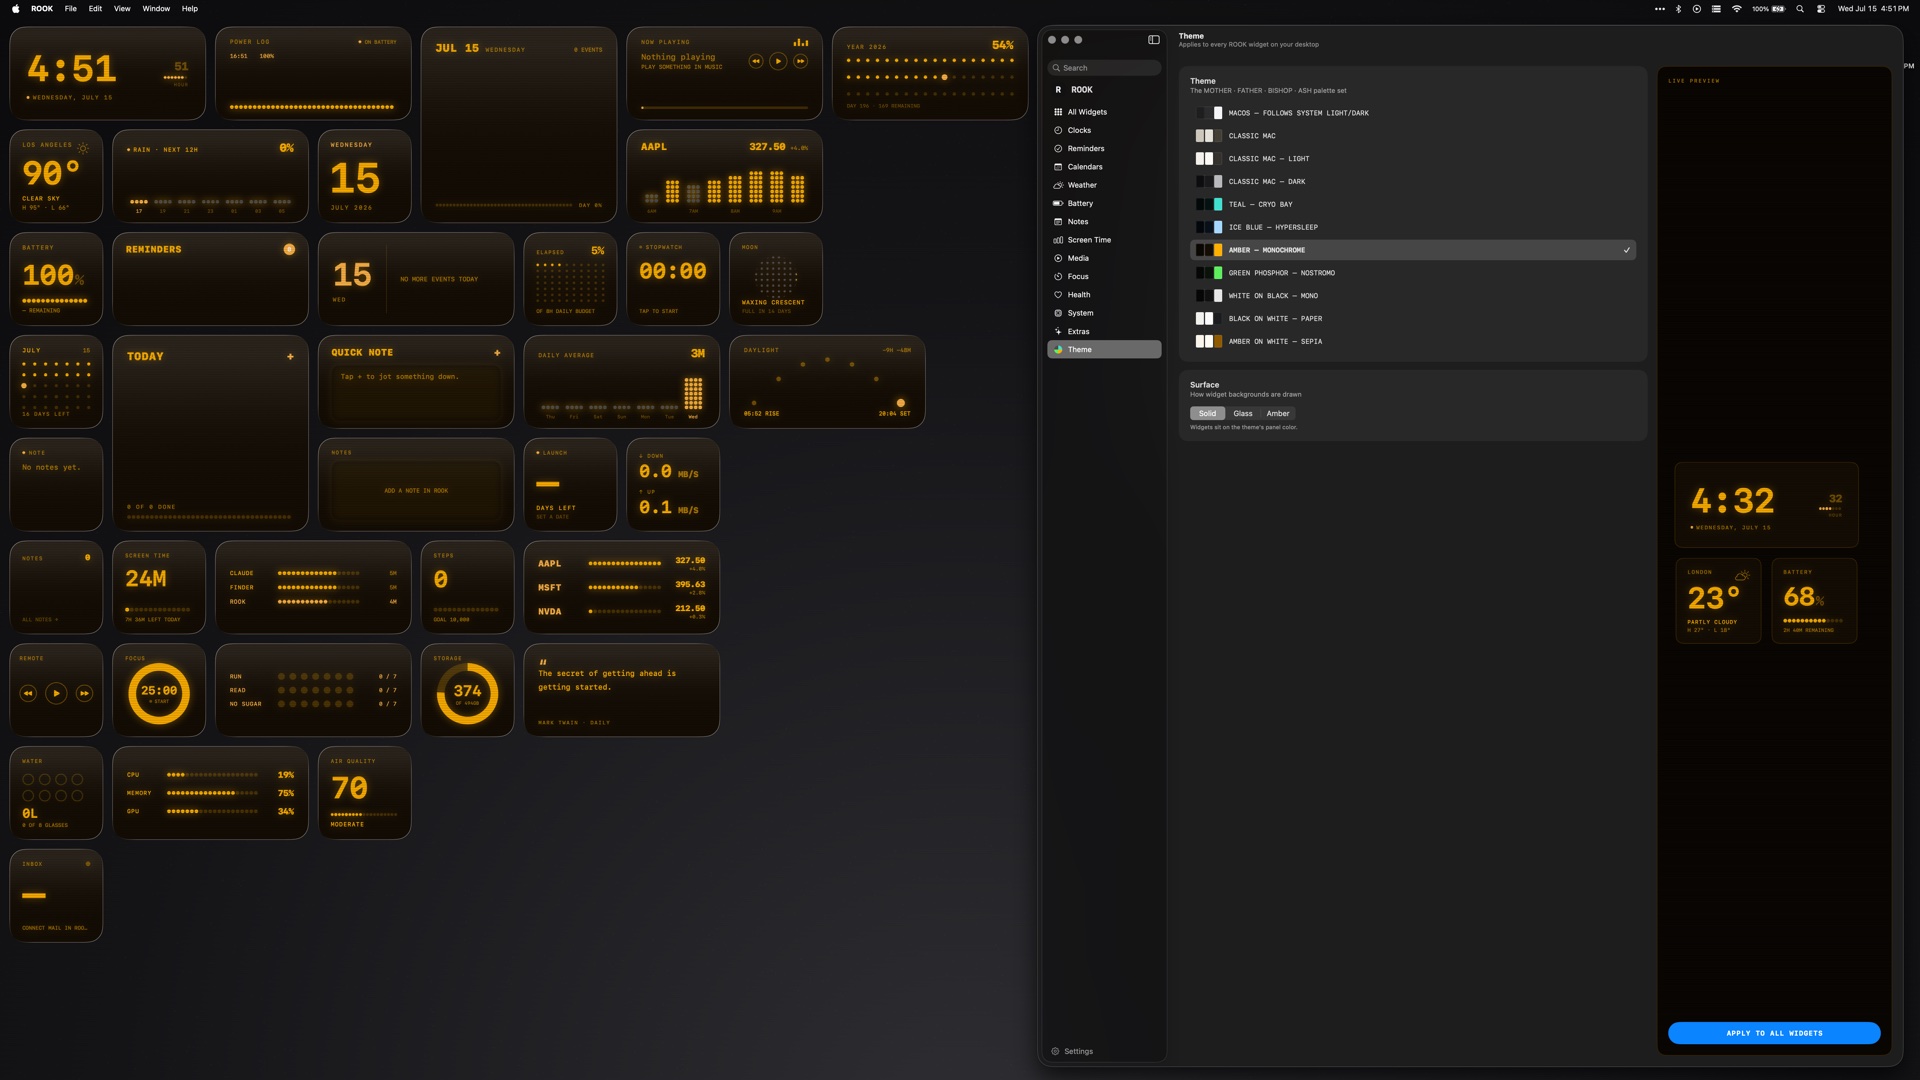Click Apply To All Widgets button
The image size is (1920, 1080).
click(1773, 1033)
